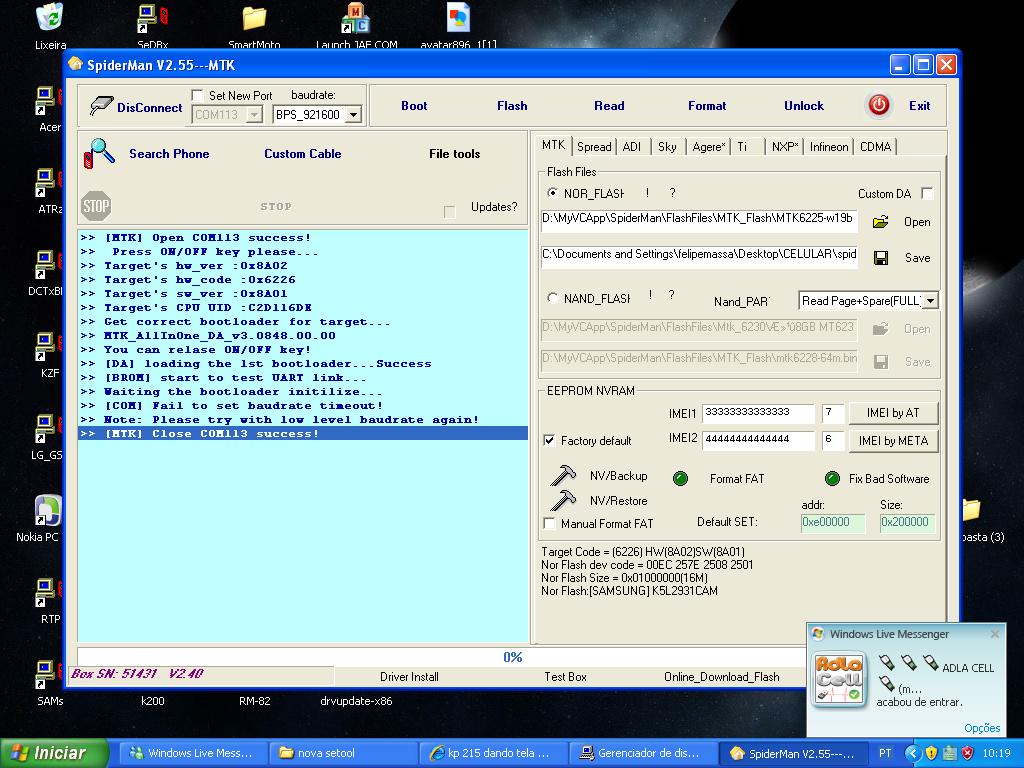Switch to the MTK tab

[x=553, y=145]
